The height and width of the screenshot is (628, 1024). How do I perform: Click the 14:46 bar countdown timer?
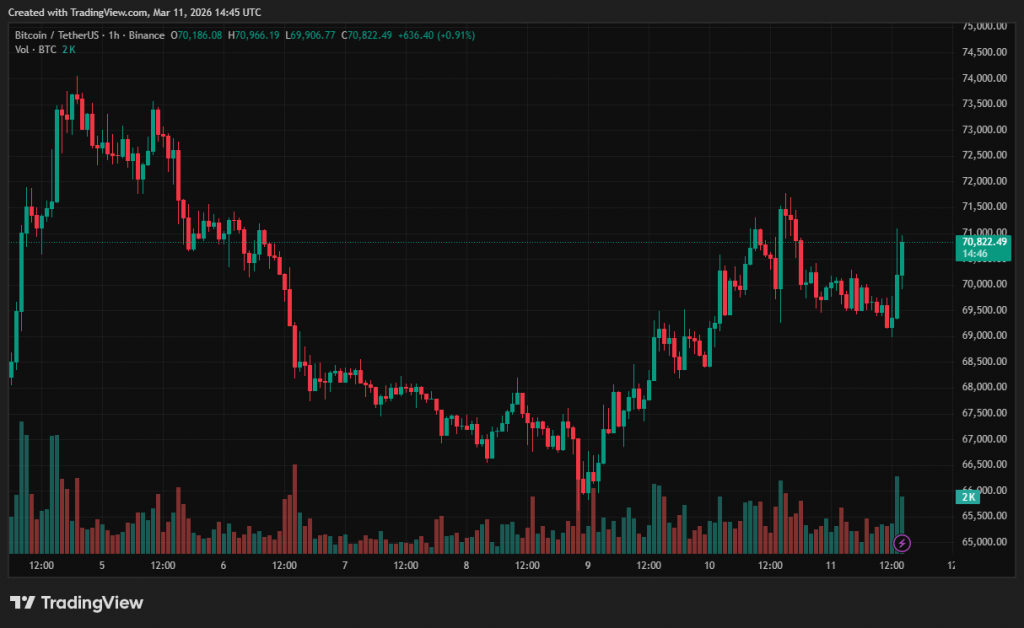coord(976,254)
